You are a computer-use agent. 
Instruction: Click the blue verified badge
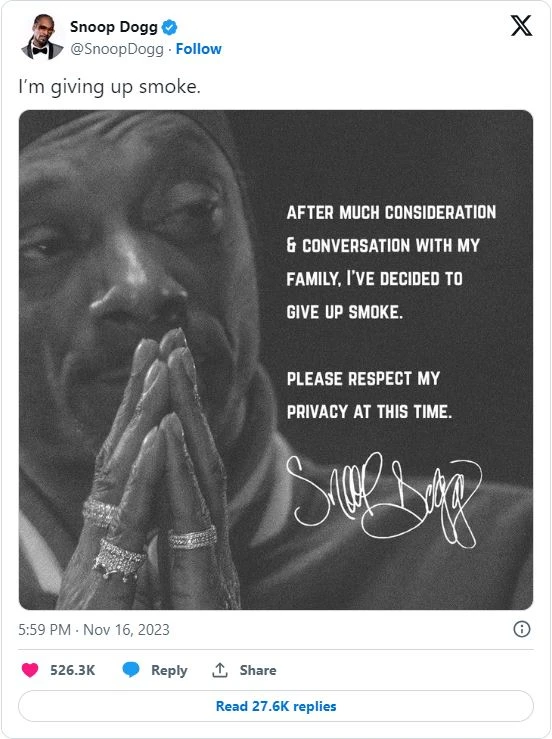(169, 27)
